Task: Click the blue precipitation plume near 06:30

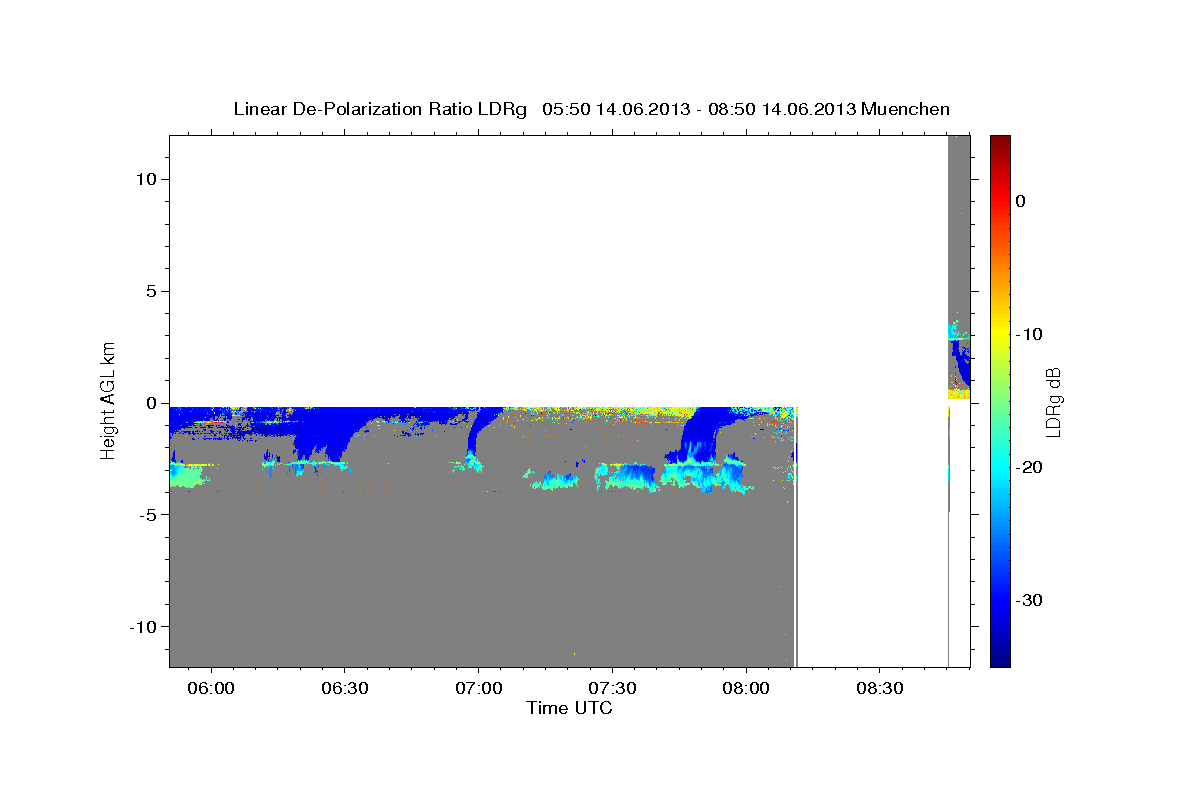Action: [x=325, y=435]
